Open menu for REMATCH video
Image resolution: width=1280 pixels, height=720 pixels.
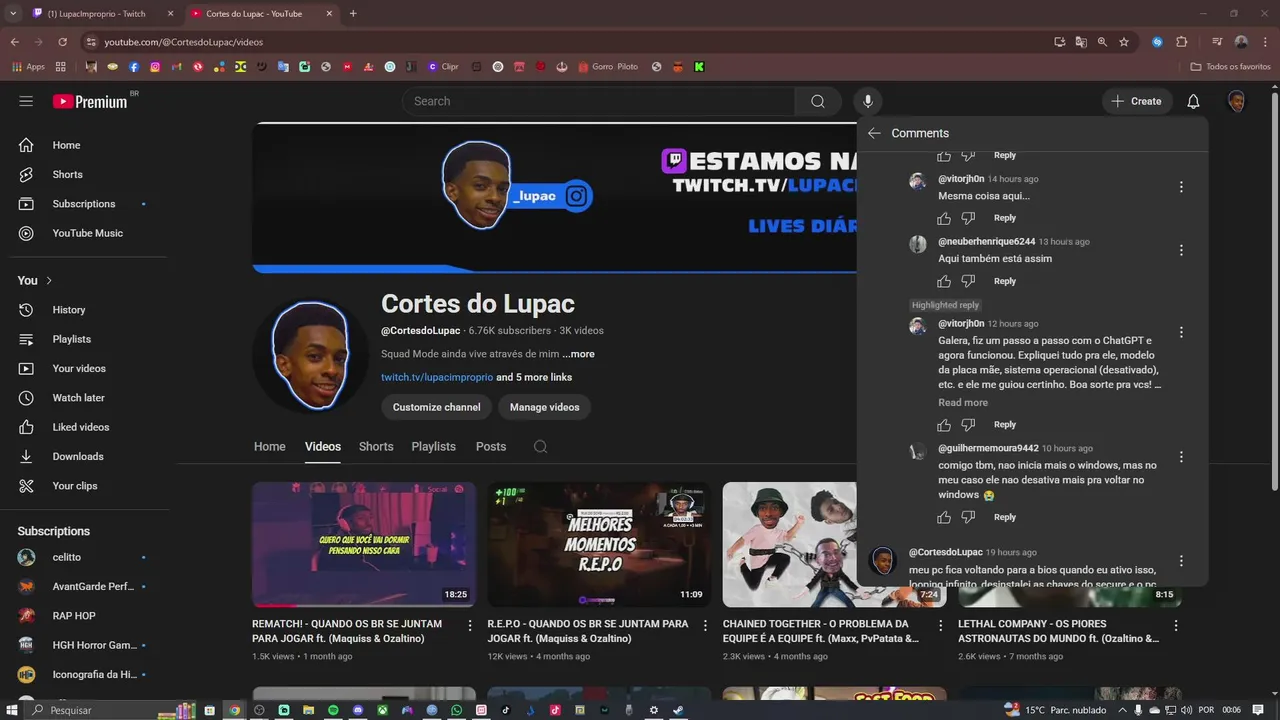point(470,625)
